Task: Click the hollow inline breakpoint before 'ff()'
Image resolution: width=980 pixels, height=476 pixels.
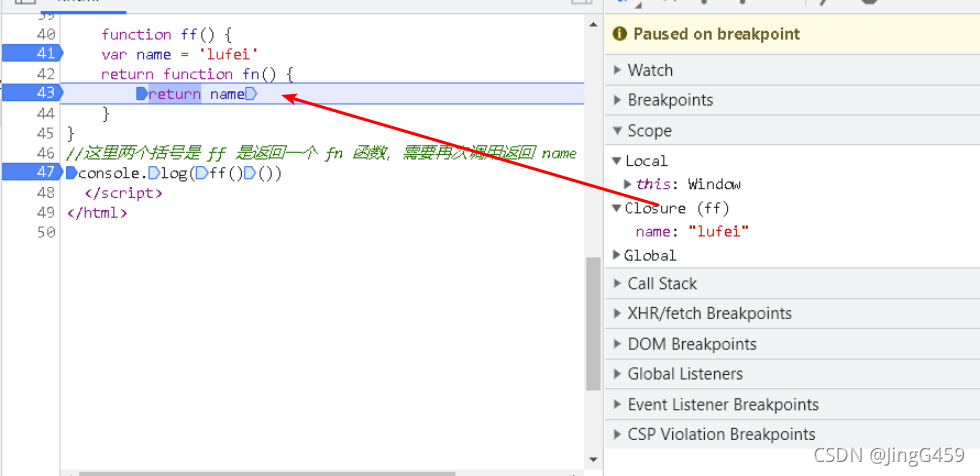Action: [x=201, y=174]
